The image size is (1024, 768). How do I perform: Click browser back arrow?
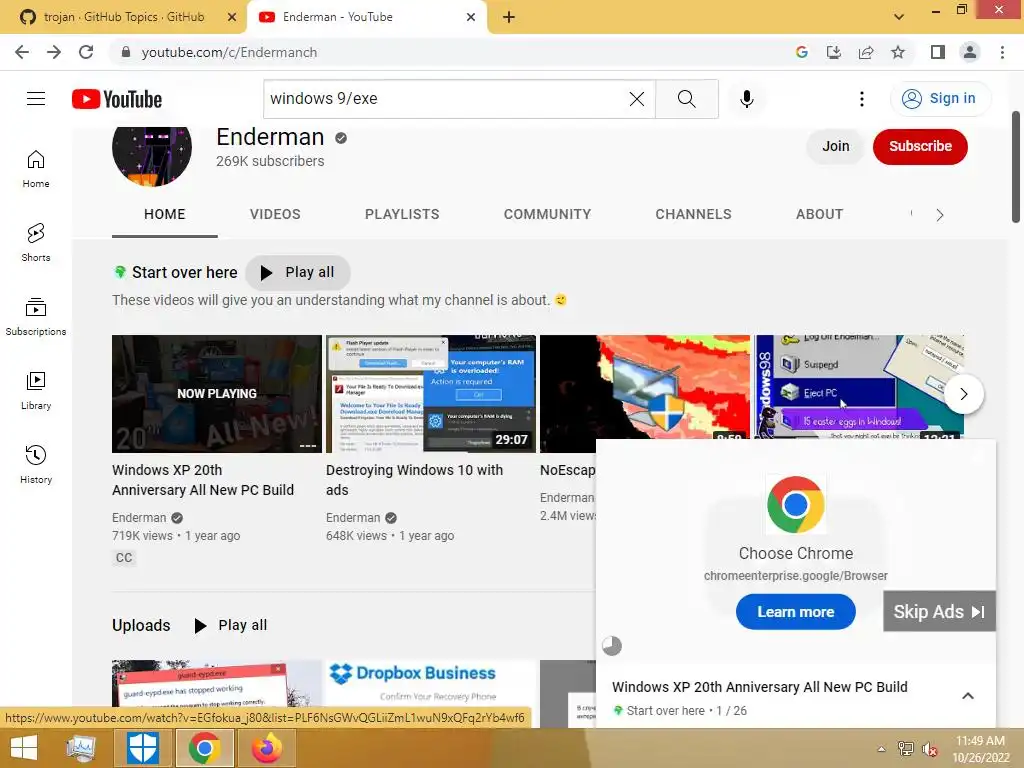(x=22, y=52)
